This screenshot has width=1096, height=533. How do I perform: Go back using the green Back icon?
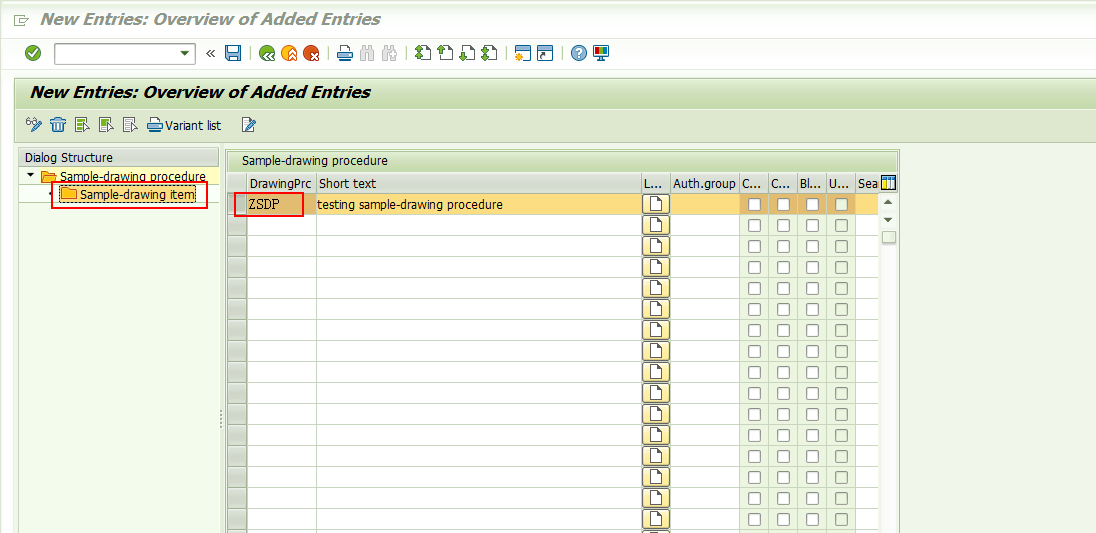[x=266, y=53]
